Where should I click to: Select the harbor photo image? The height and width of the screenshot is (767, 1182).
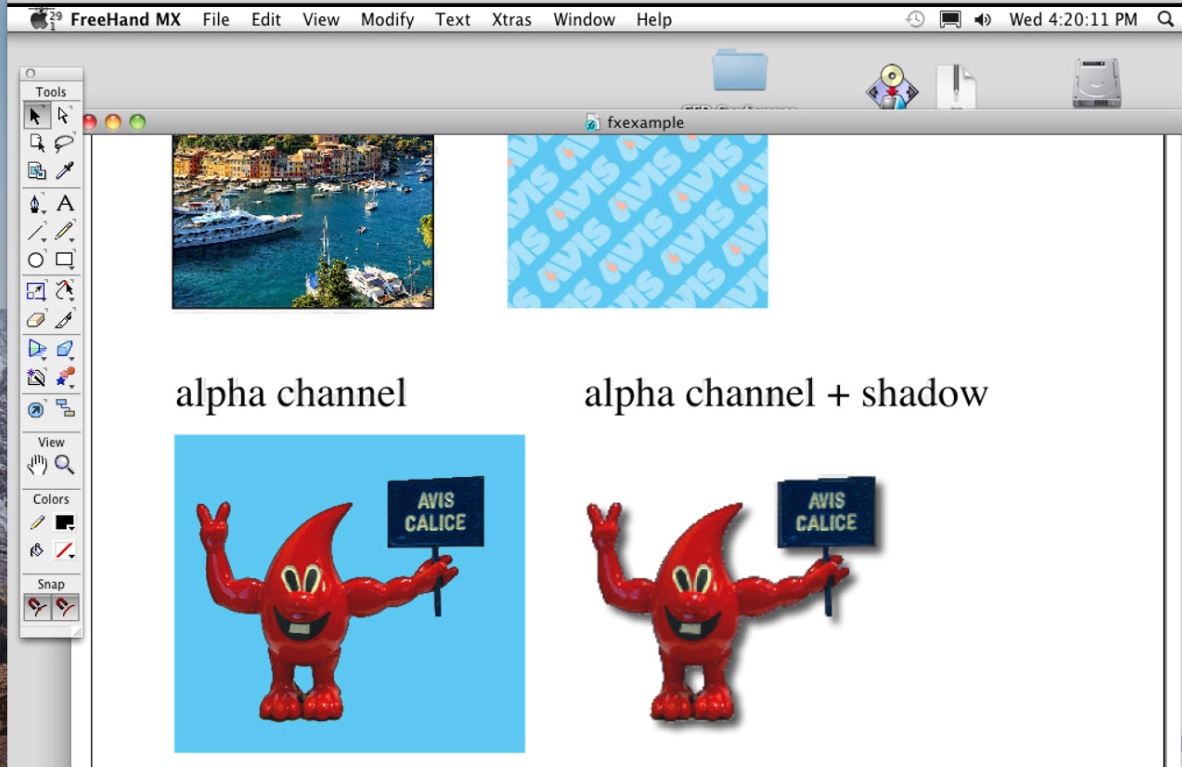[x=303, y=222]
